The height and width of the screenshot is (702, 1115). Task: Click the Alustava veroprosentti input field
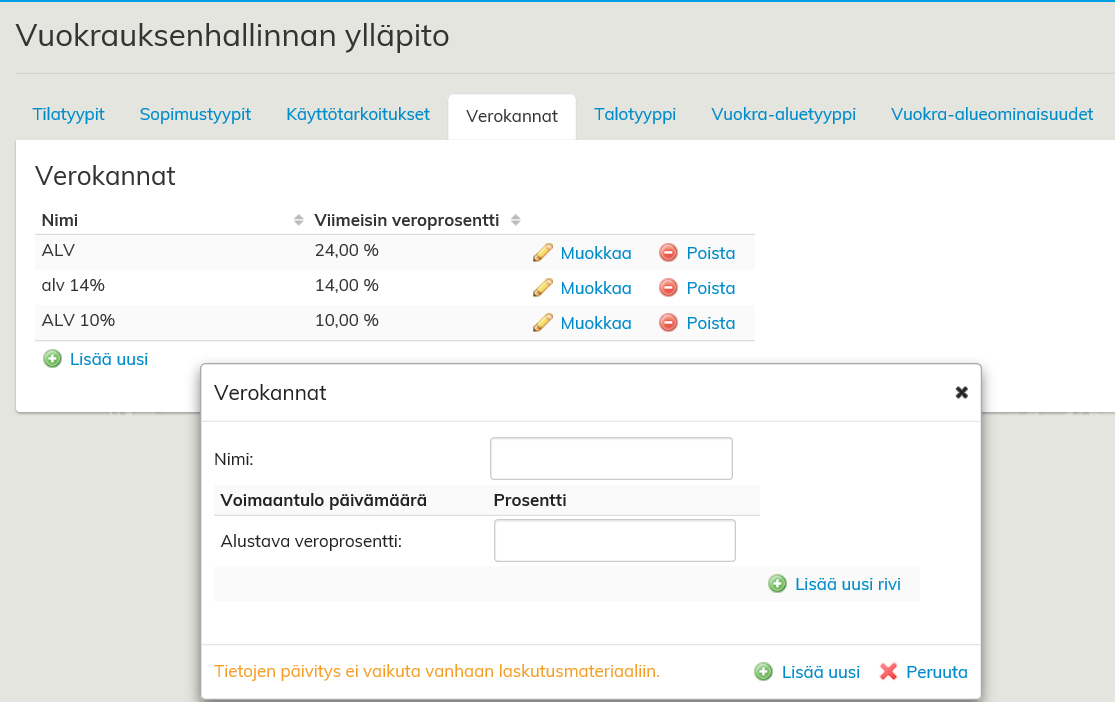(x=615, y=541)
